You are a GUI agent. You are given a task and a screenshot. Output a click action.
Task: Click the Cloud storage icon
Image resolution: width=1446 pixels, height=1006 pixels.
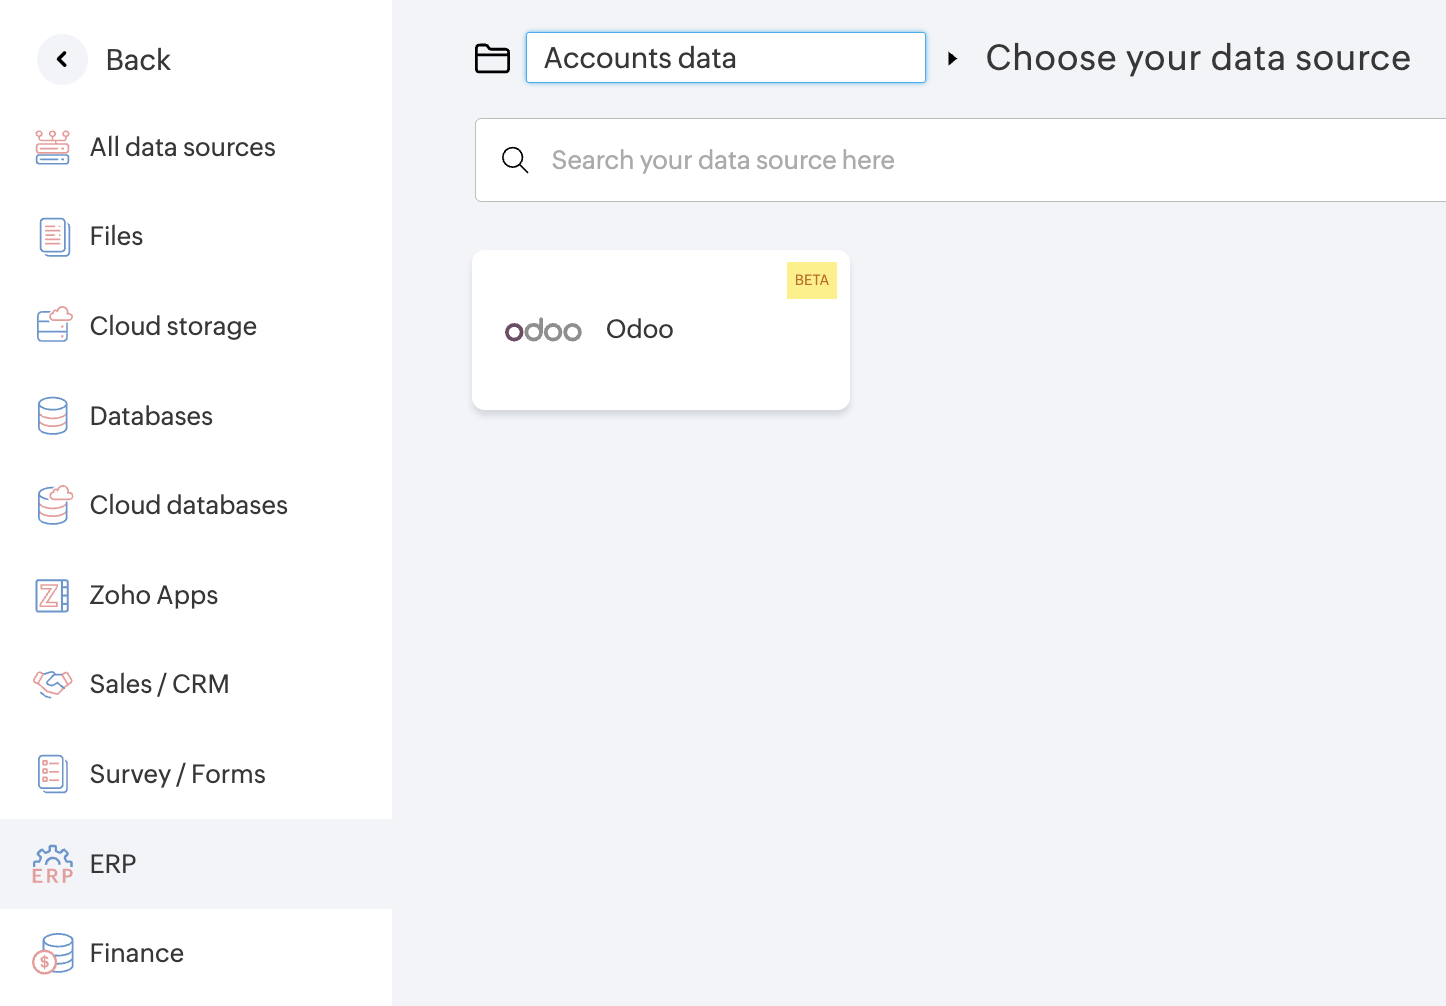tap(54, 326)
